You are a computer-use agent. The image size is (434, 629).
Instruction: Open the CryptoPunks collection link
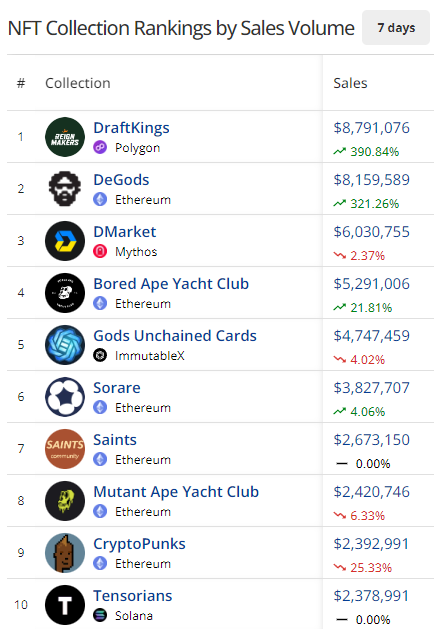tap(139, 544)
